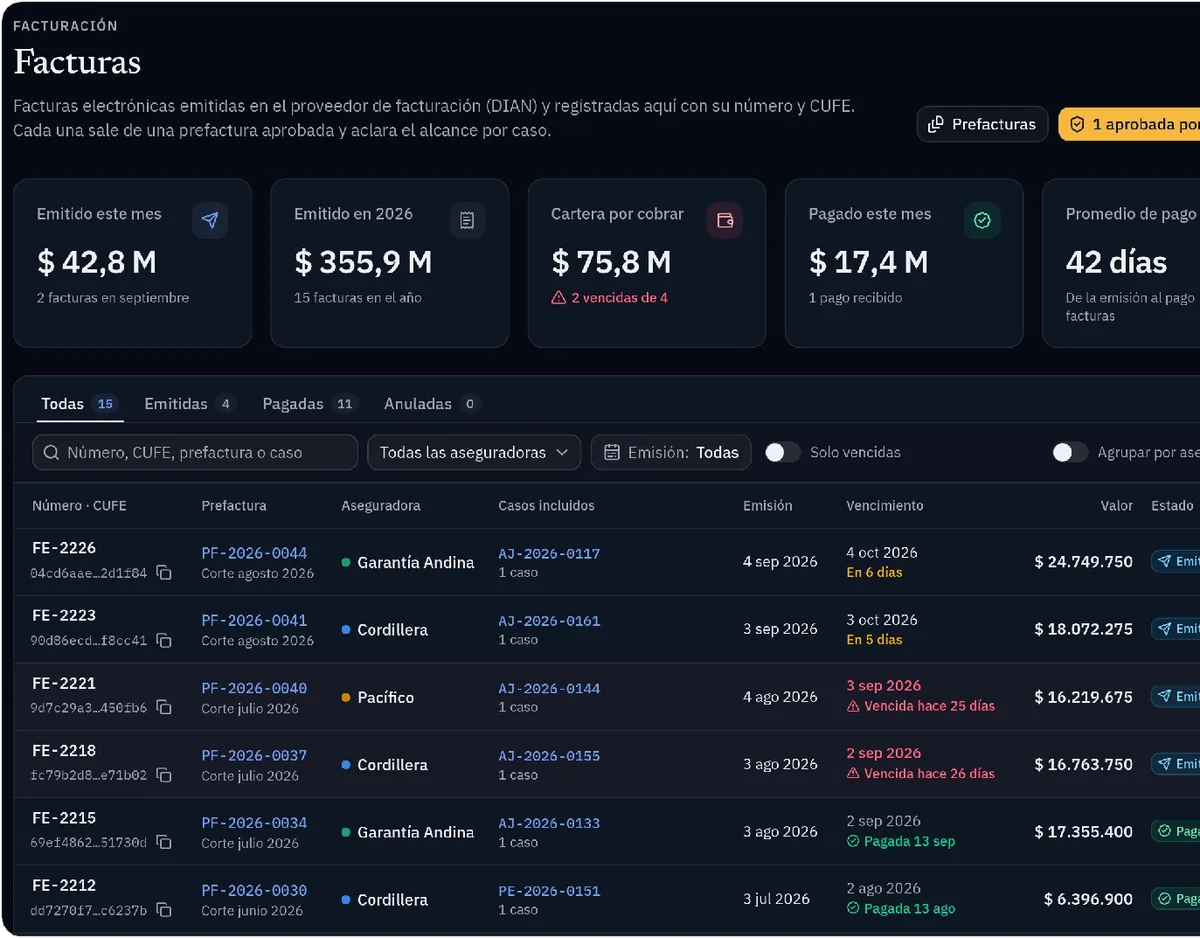
Task: Copy CUFE of invoice FE-2212
Action: (x=164, y=911)
